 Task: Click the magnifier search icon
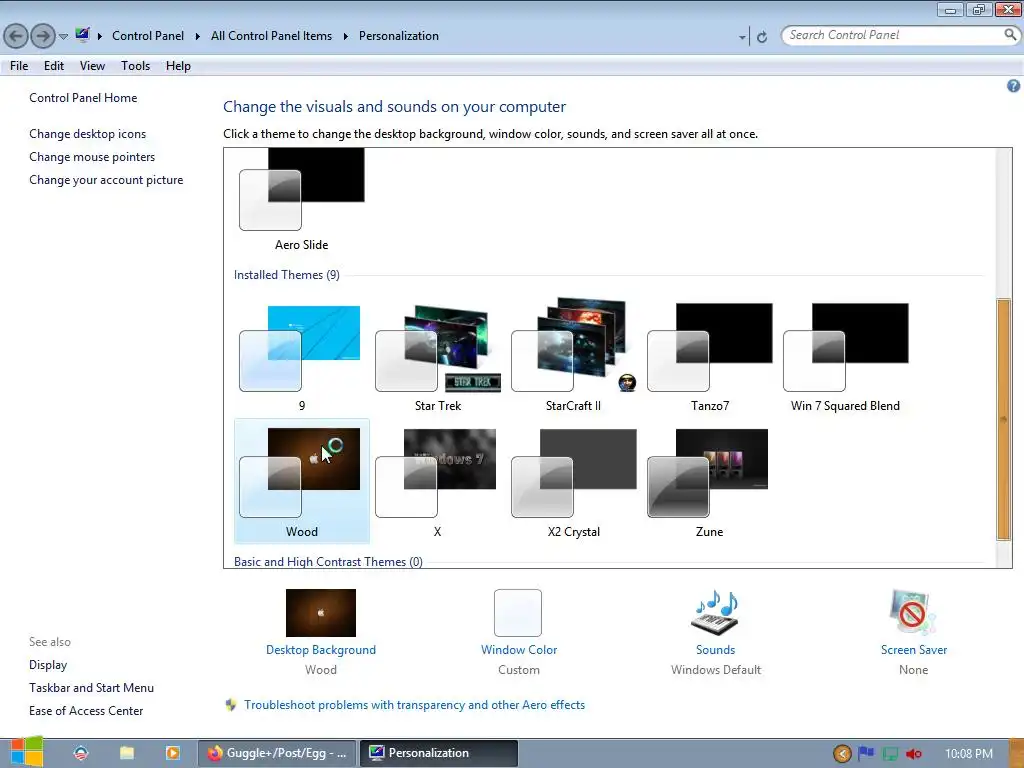point(1010,35)
